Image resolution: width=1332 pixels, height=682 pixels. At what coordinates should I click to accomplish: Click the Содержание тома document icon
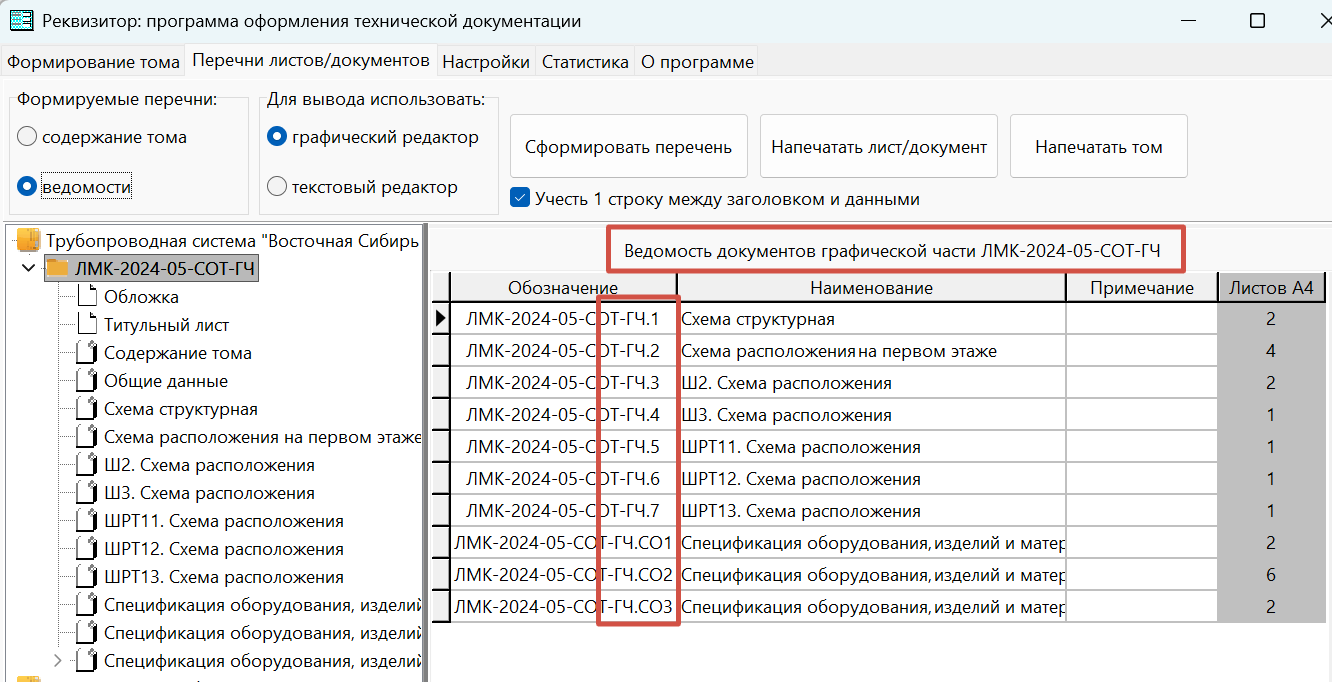[87, 352]
